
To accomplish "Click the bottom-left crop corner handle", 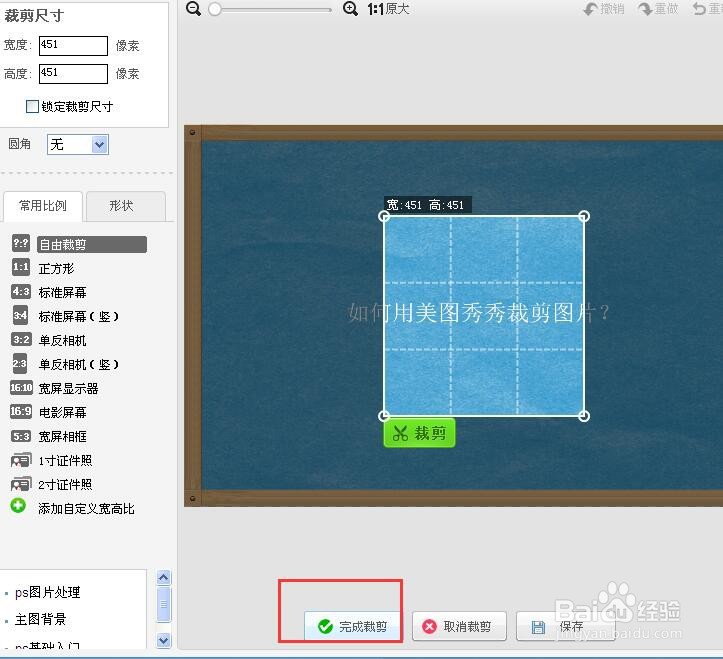I will tap(384, 416).
